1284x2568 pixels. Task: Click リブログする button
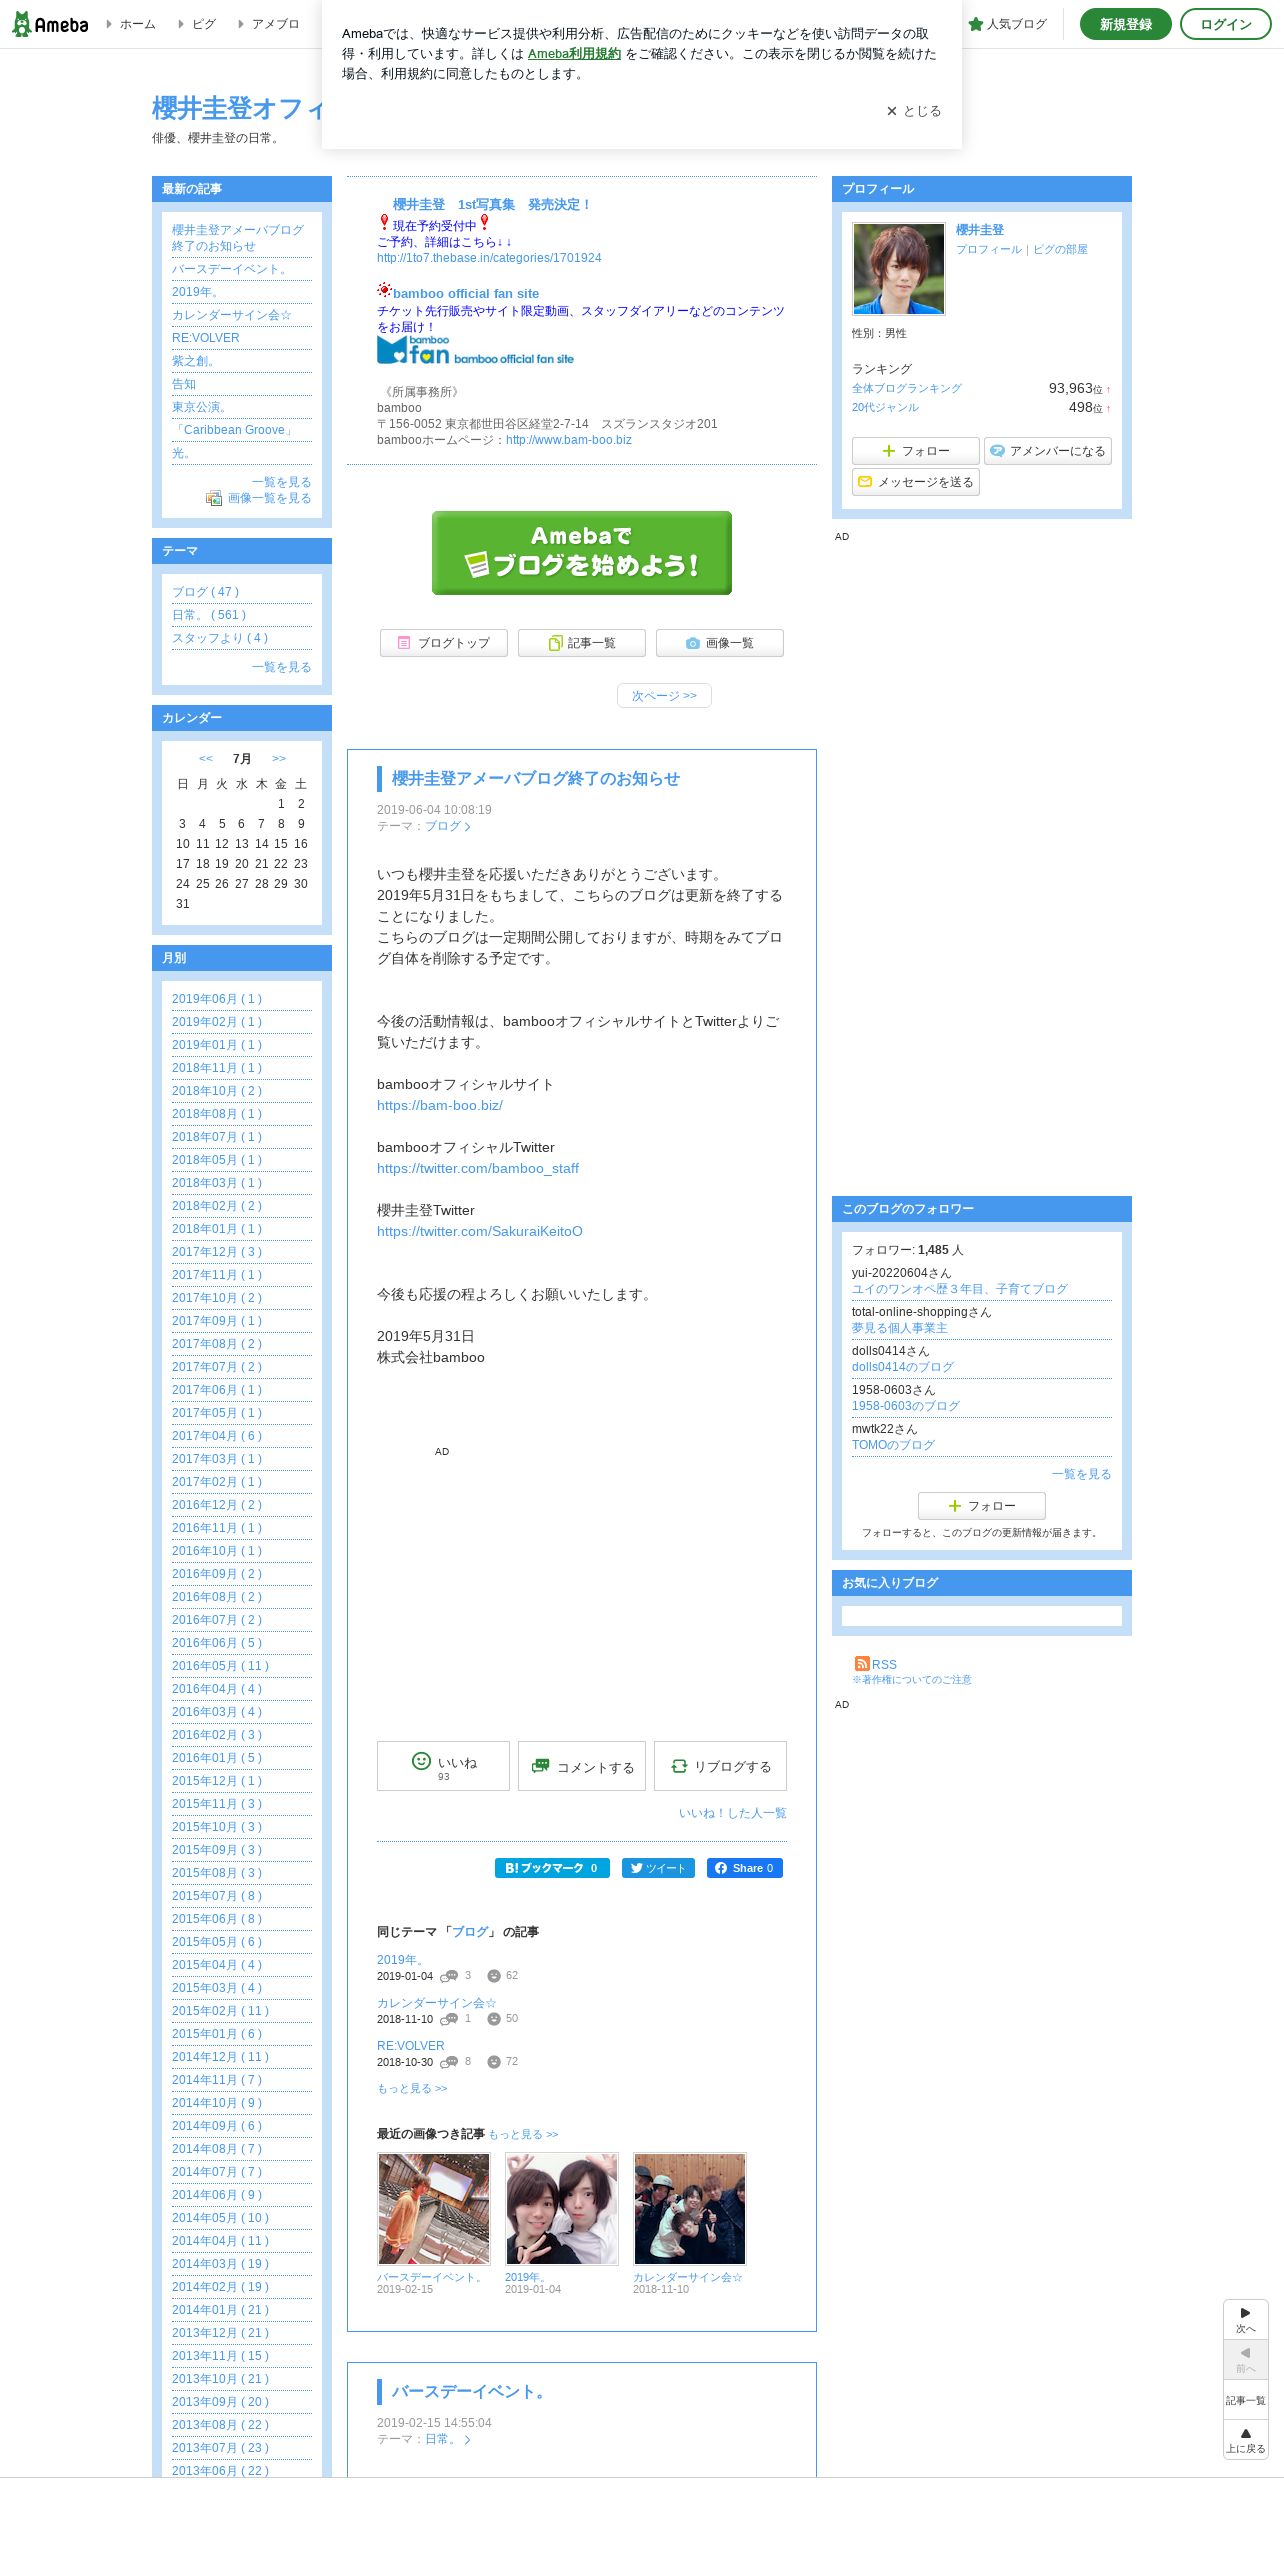click(720, 1766)
